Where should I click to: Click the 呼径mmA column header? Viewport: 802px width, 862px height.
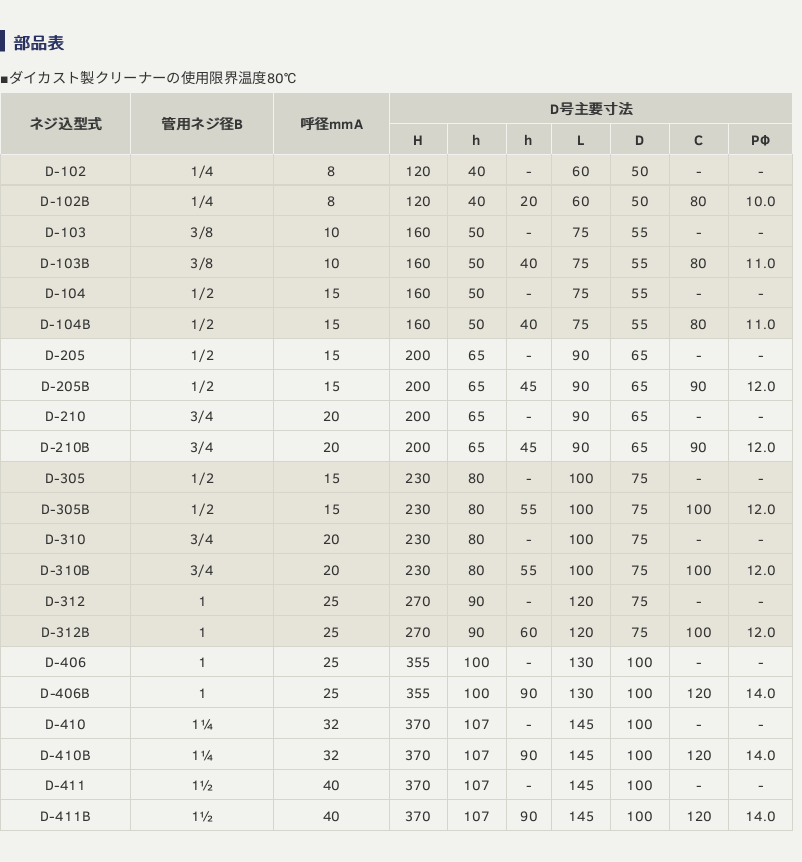[x=331, y=124]
